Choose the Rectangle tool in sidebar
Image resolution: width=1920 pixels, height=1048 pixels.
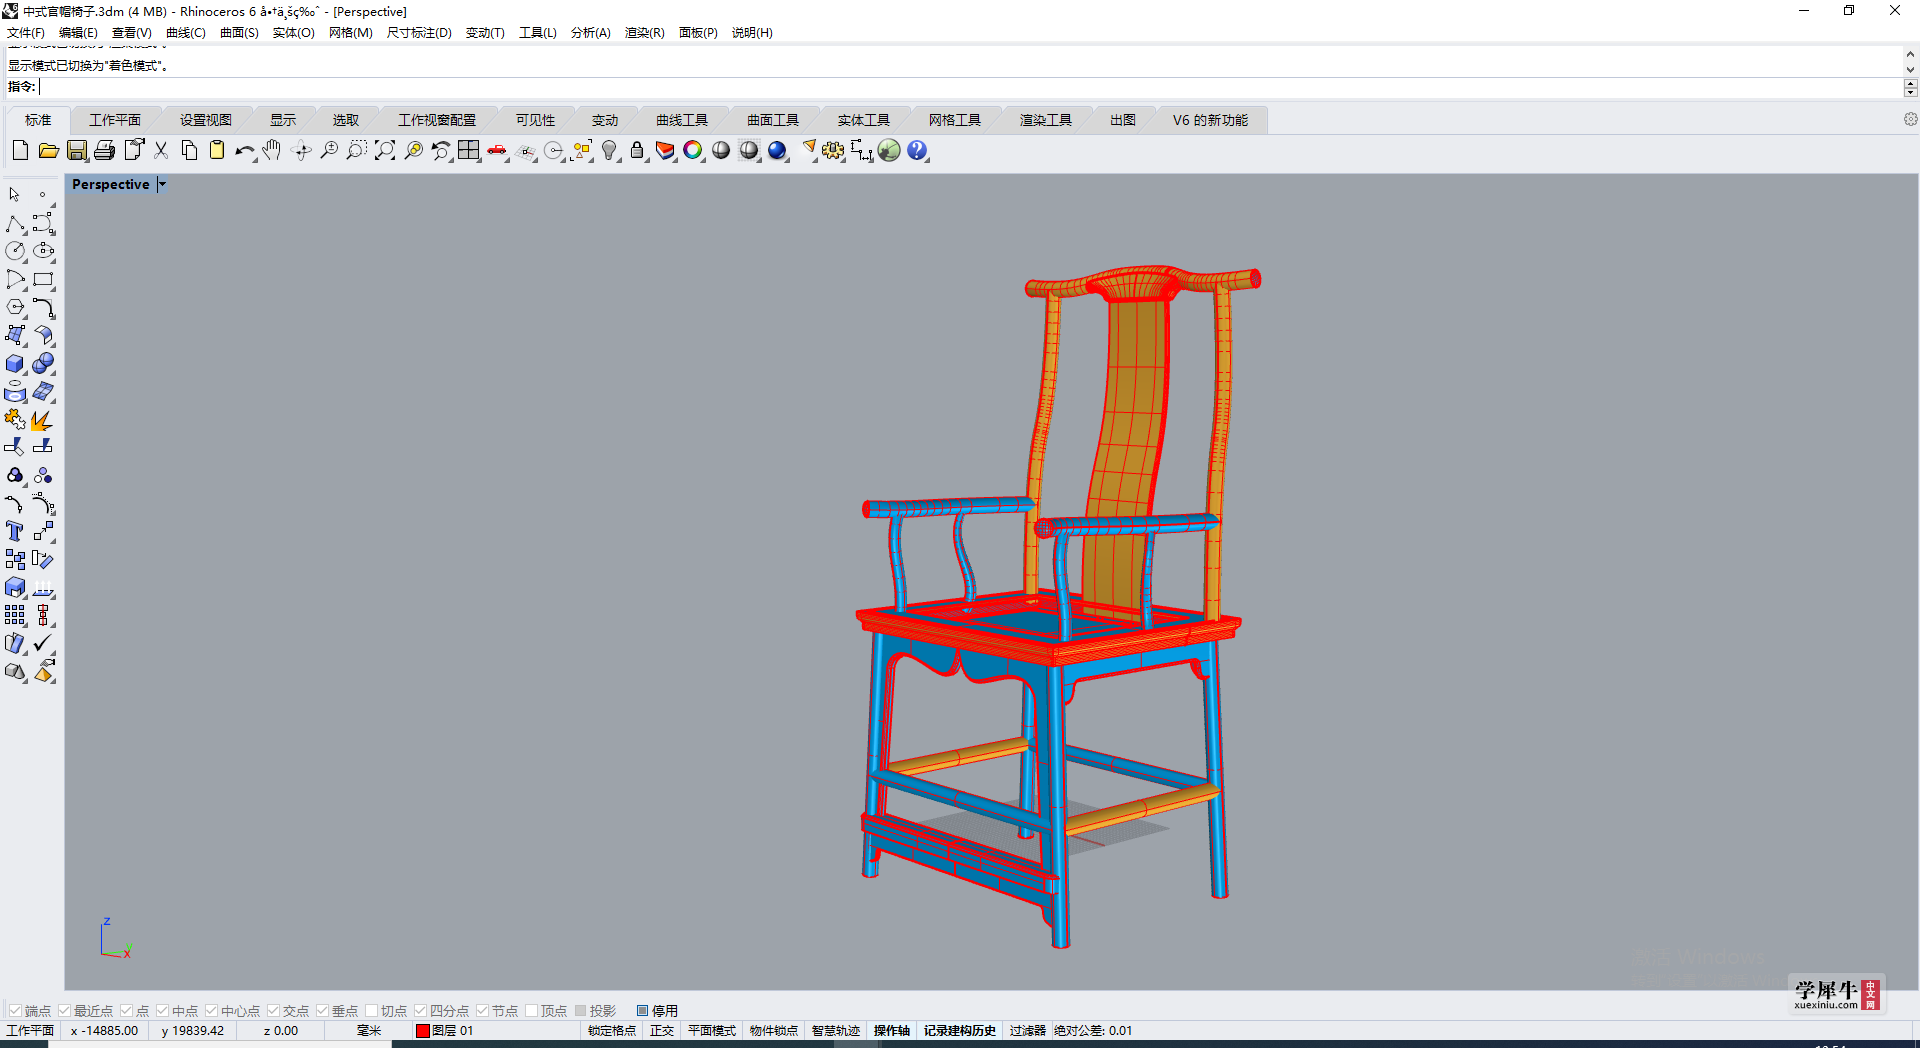point(43,280)
